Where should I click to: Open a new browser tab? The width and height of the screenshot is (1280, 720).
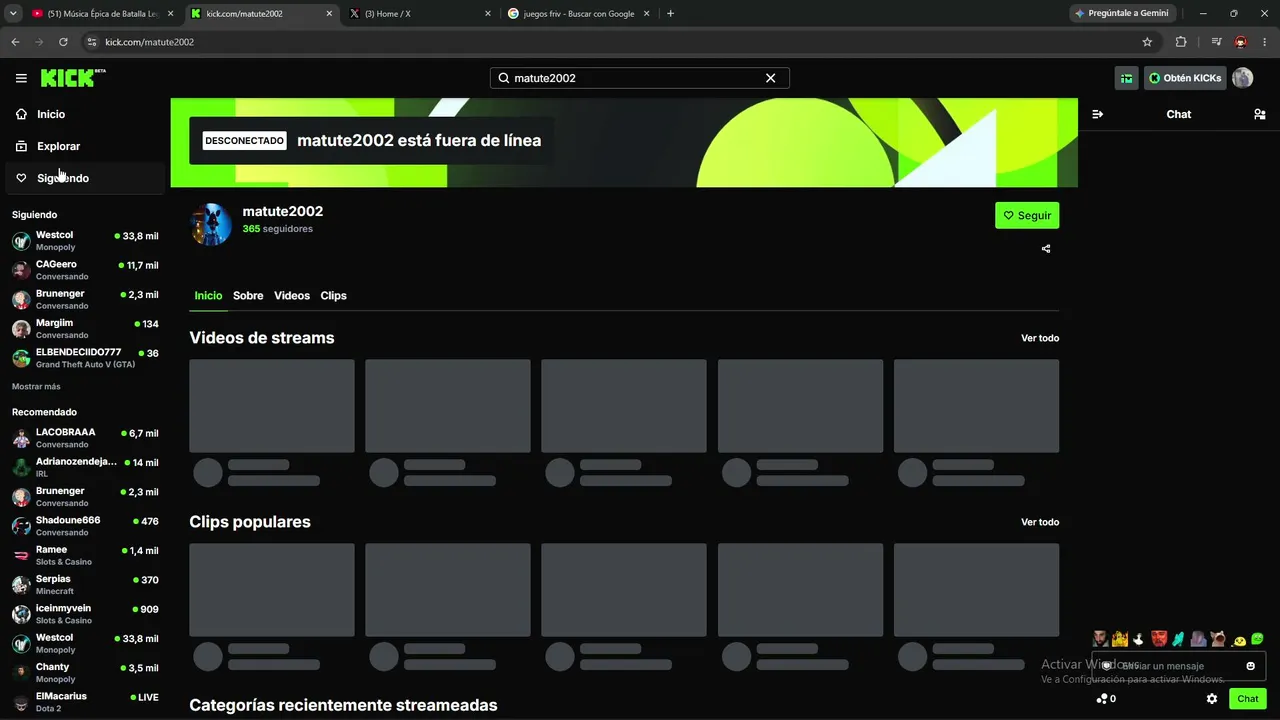(670, 14)
